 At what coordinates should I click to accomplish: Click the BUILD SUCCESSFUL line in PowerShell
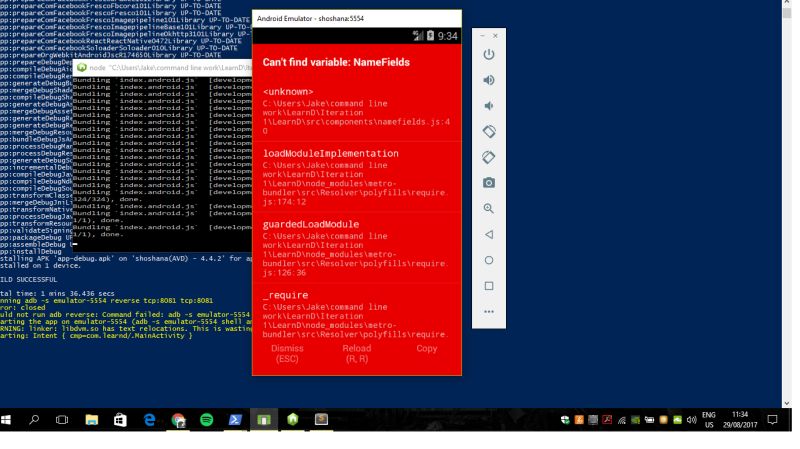[29, 280]
